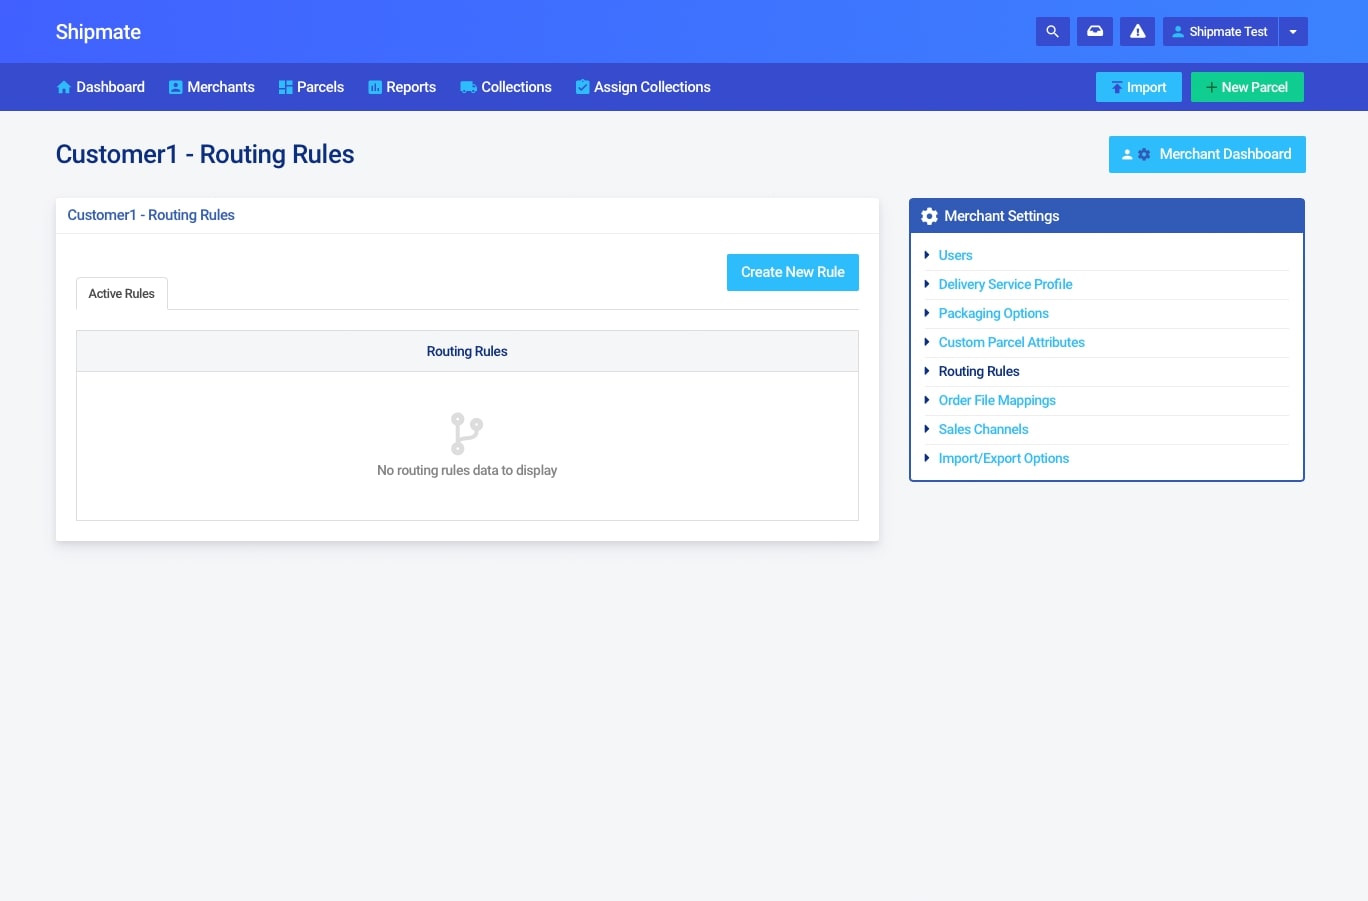This screenshot has width=1368, height=901.
Task: Click the 'No routing rules data to display' text
Action: [x=467, y=470]
